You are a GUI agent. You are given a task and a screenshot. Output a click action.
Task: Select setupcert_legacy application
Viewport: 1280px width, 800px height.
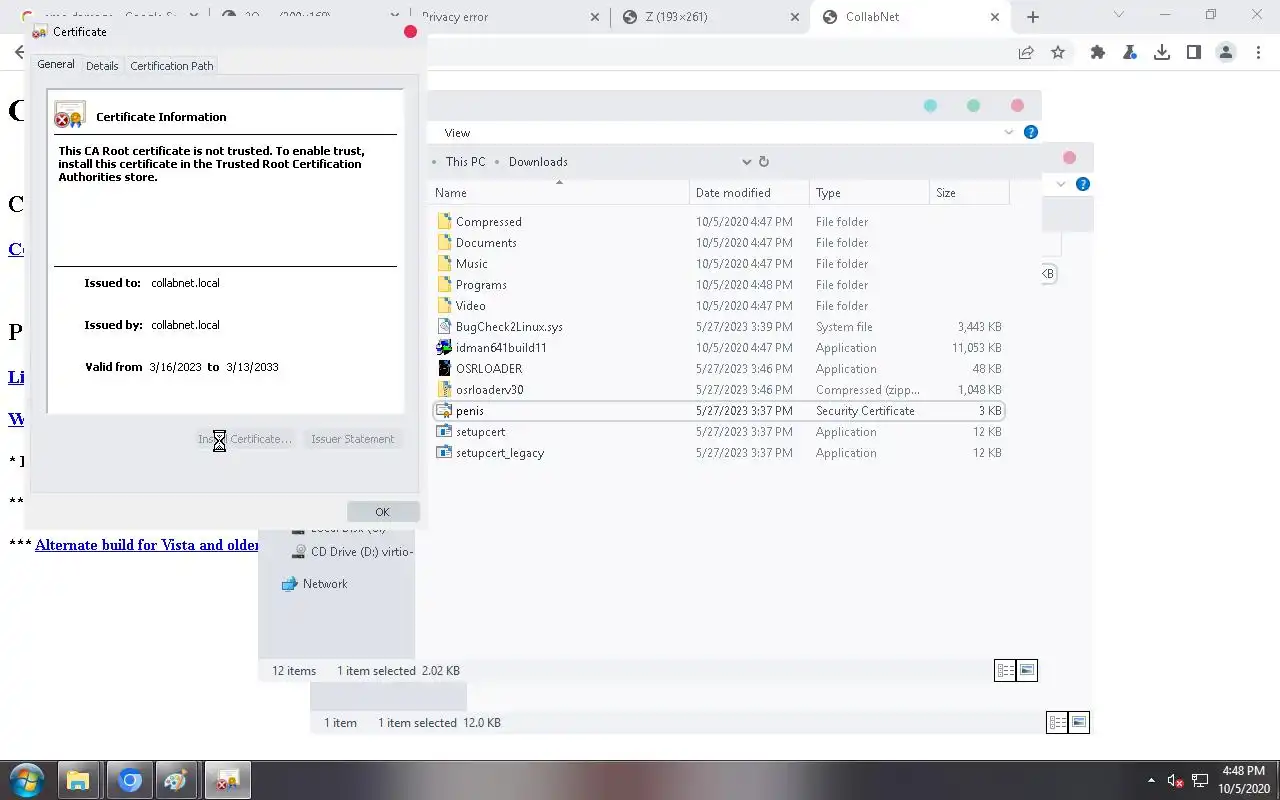[x=719, y=453]
